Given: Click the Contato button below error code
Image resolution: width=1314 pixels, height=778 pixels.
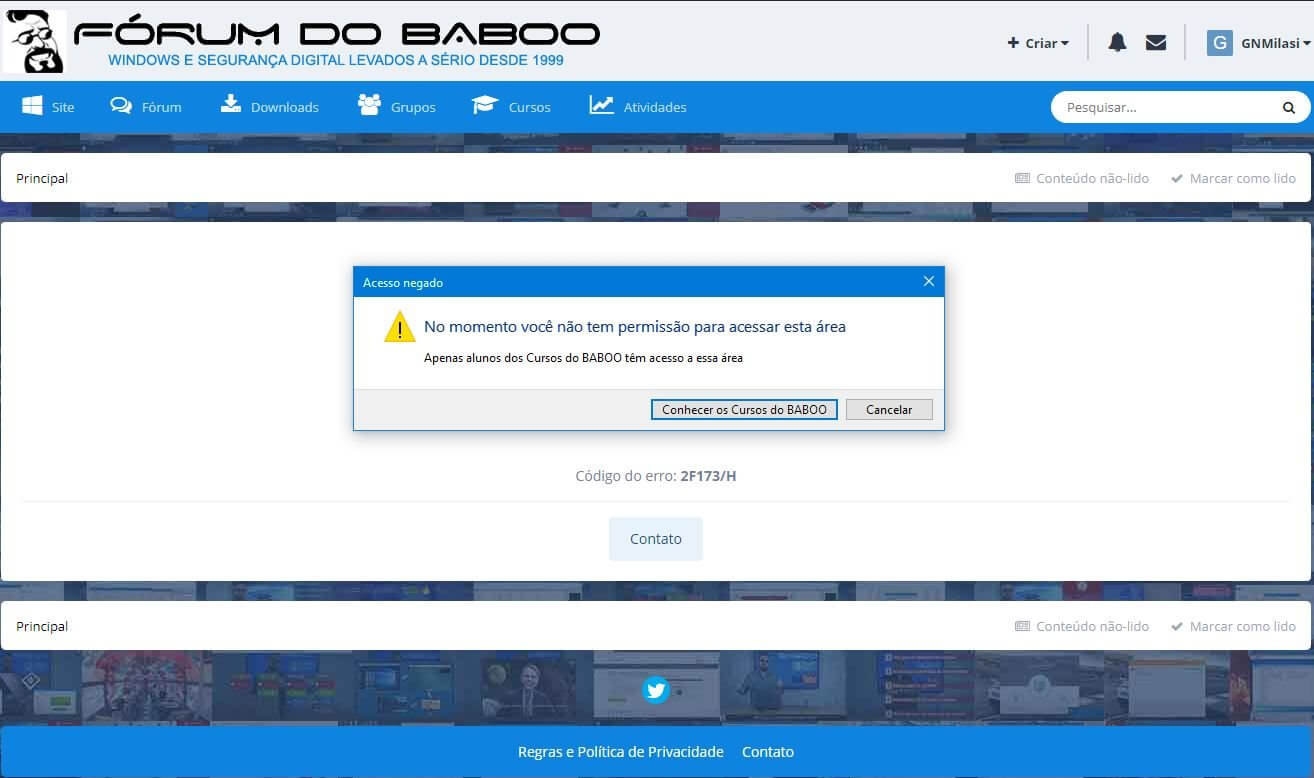Looking at the screenshot, I should pos(656,539).
